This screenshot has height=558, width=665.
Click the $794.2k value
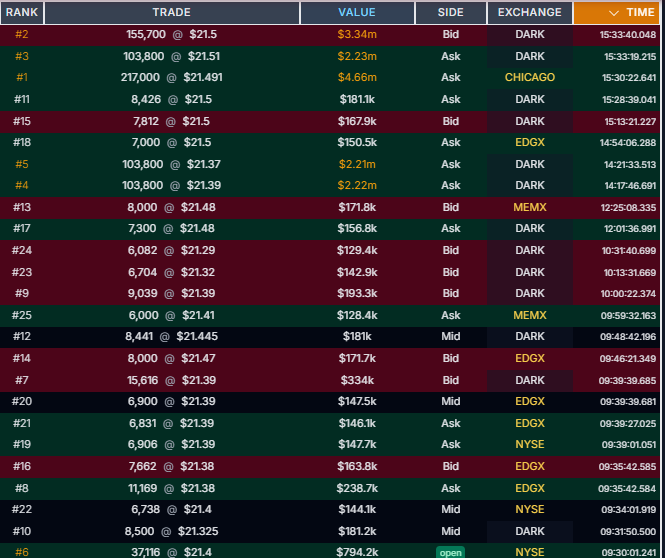pyautogui.click(x=357, y=552)
